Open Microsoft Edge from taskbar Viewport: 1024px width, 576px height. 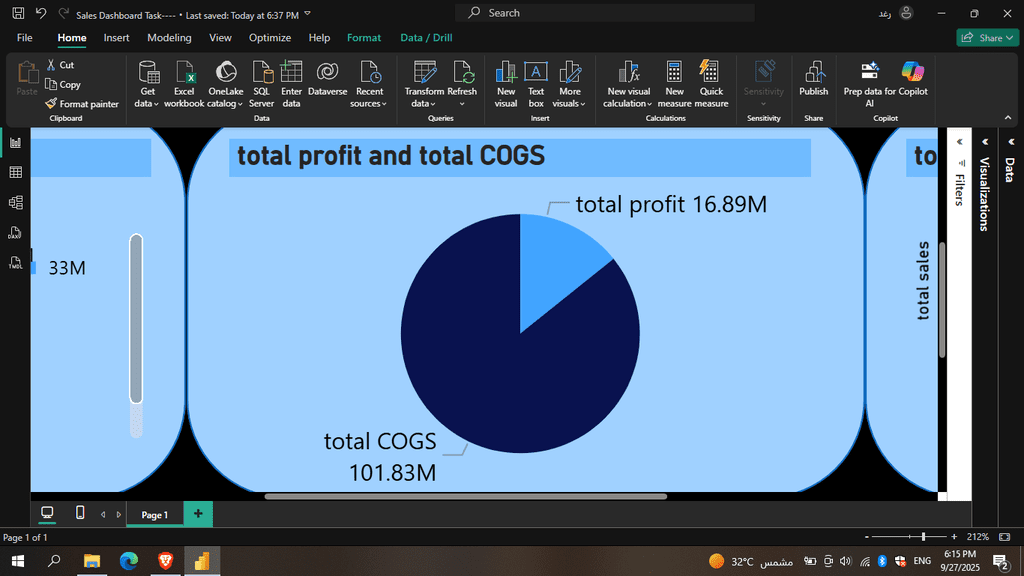129,561
